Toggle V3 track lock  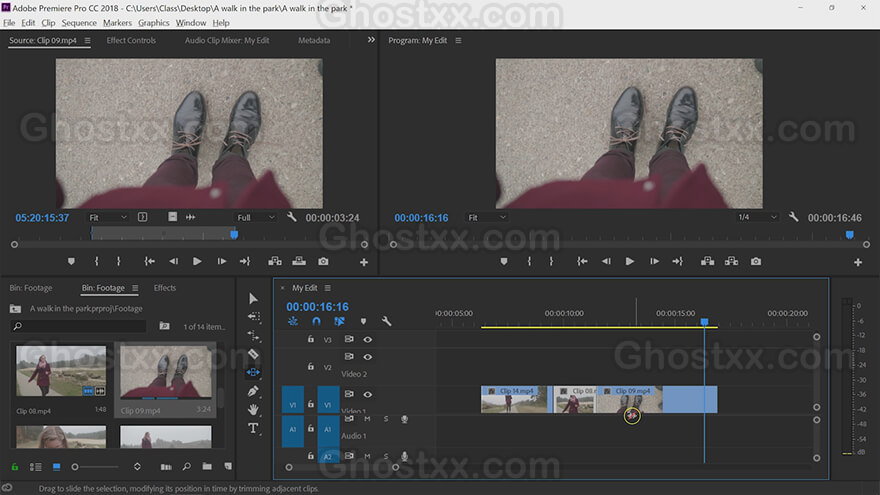[x=310, y=339]
